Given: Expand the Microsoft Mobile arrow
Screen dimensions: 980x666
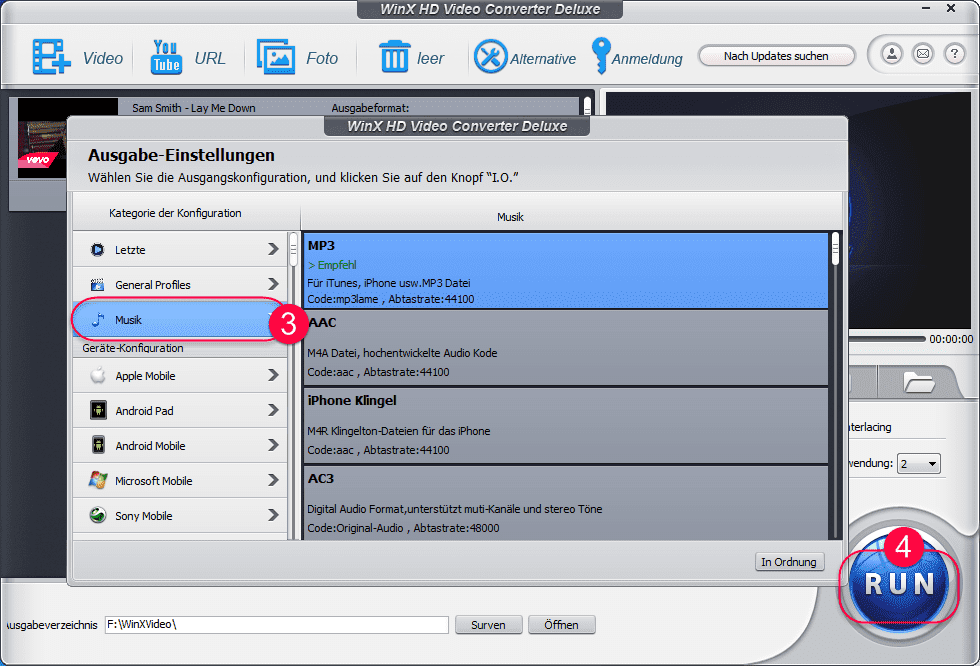Looking at the screenshot, I should 273,480.
